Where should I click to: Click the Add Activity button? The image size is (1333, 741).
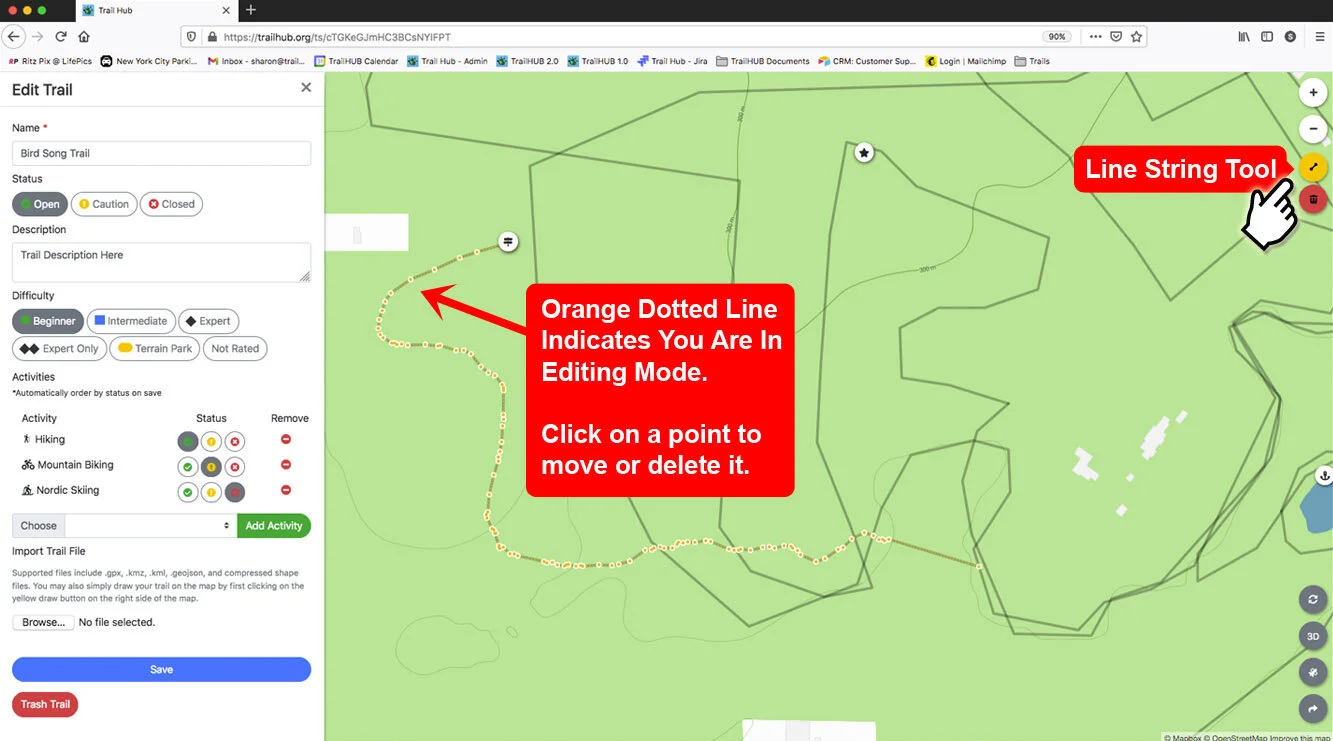pyautogui.click(x=274, y=526)
